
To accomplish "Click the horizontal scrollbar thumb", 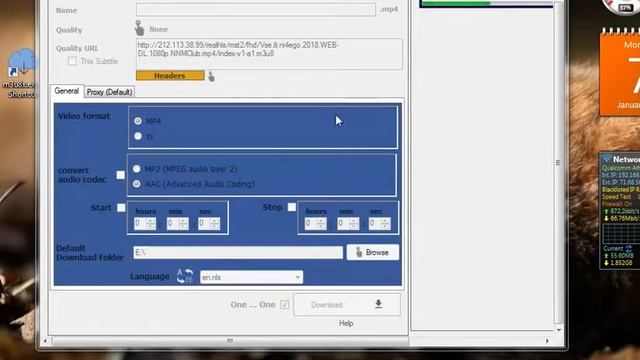I will (x=230, y=340).
